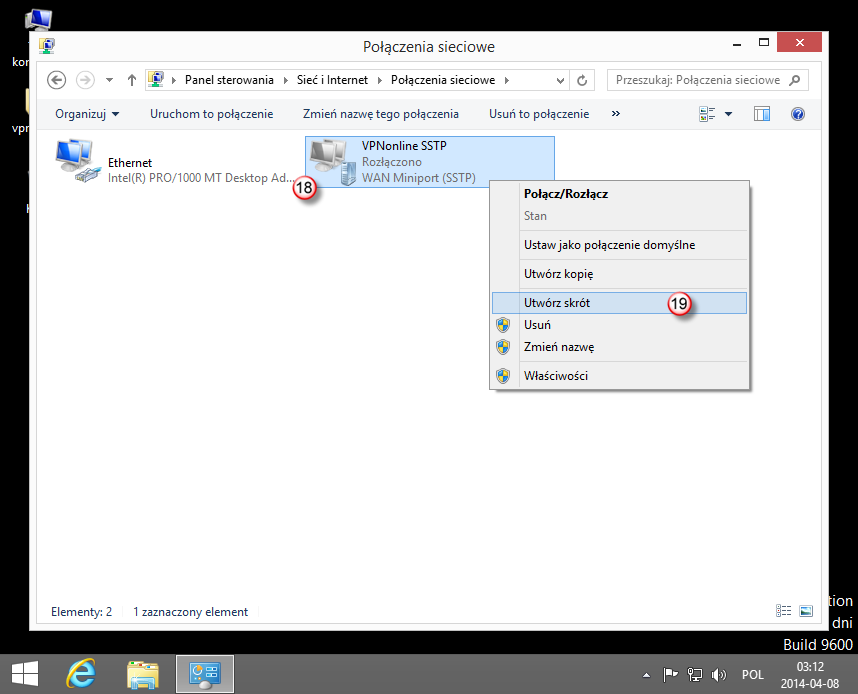This screenshot has height=694, width=858.
Task: Click the desktop computer icon behind window
Action: [38, 20]
